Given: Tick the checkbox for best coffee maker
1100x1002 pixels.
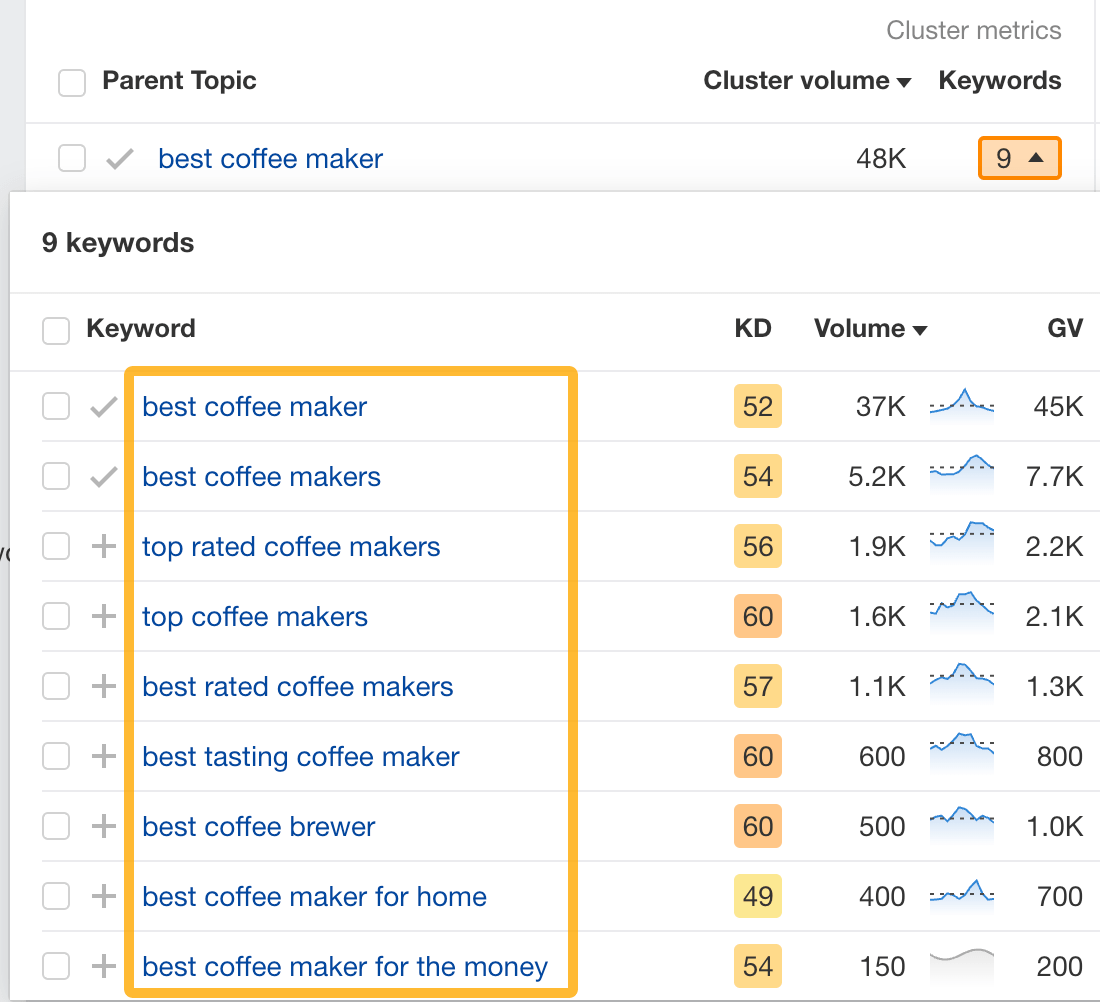Looking at the screenshot, I should [x=56, y=406].
